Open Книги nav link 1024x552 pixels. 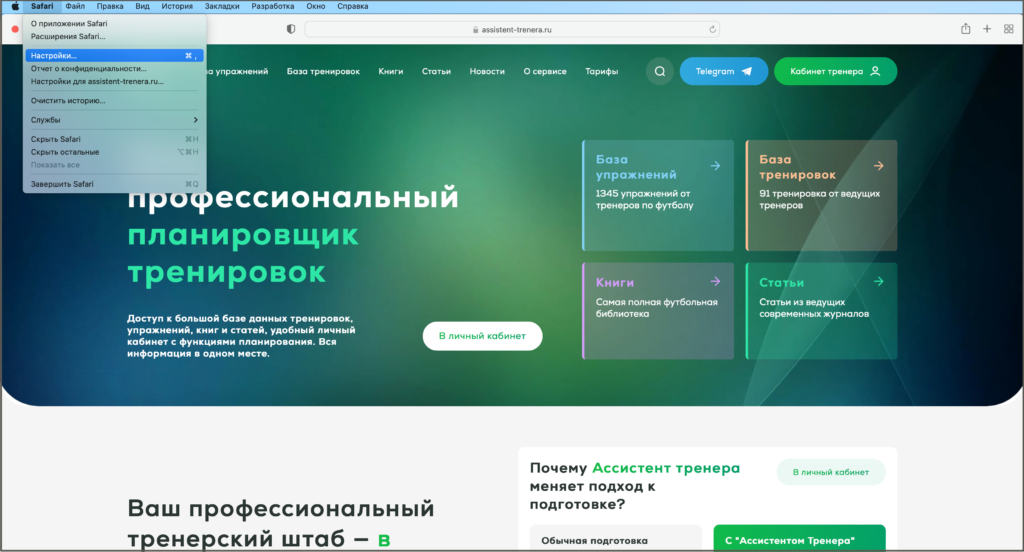(391, 71)
